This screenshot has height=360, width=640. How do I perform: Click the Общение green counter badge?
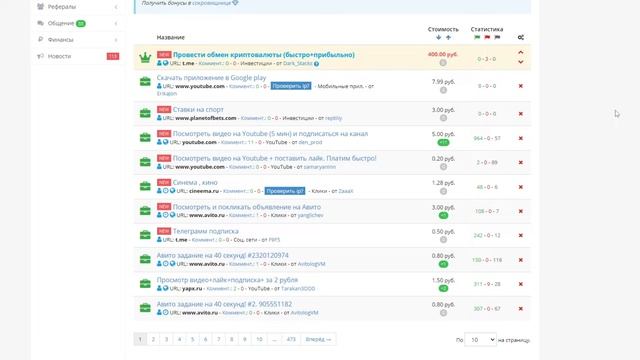(x=80, y=24)
